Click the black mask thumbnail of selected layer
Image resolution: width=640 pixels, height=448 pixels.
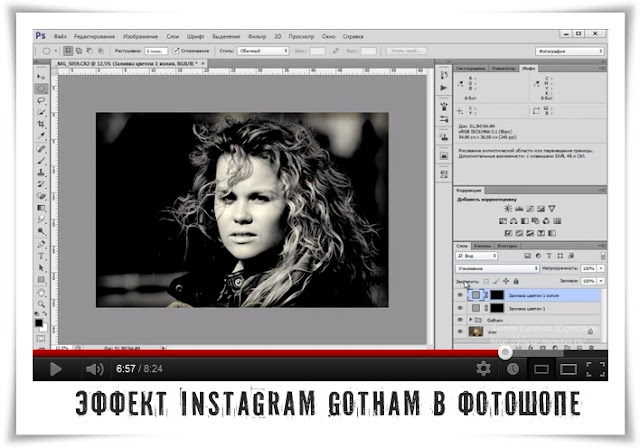(497, 295)
